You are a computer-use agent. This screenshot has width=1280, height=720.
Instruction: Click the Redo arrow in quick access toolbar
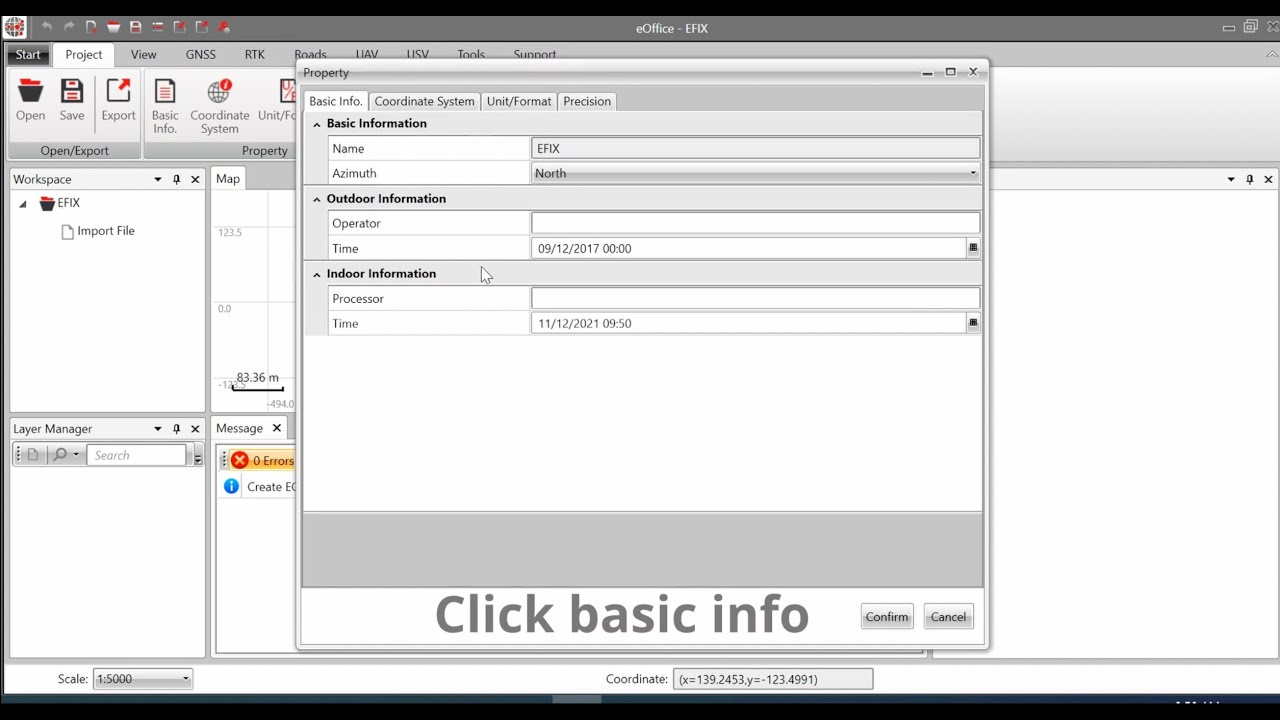pyautogui.click(x=69, y=27)
